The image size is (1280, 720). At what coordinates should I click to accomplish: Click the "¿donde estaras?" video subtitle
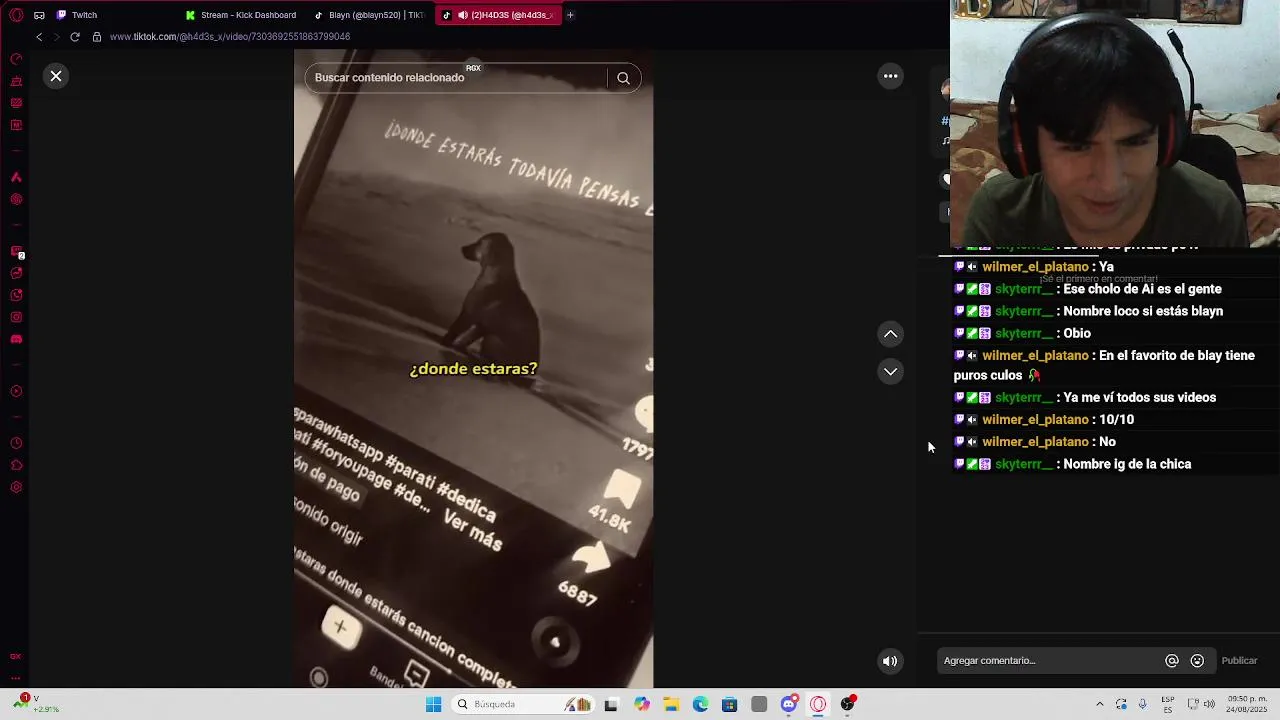click(473, 369)
